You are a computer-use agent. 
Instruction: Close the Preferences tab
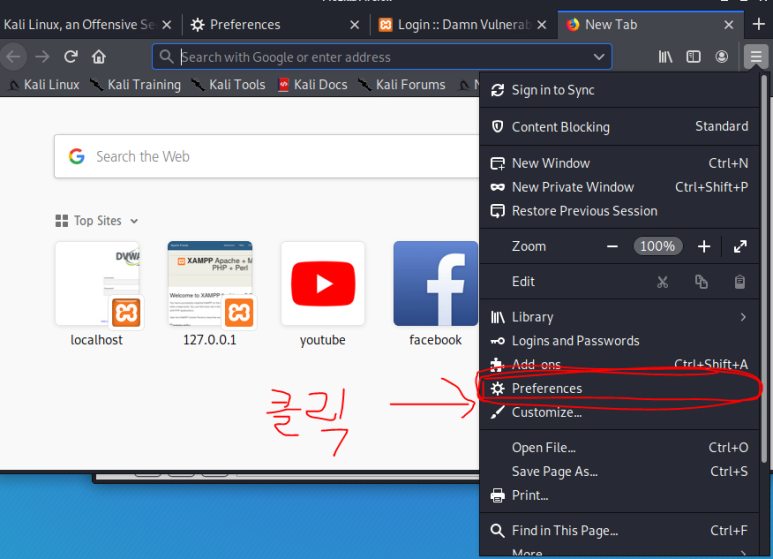click(354, 25)
